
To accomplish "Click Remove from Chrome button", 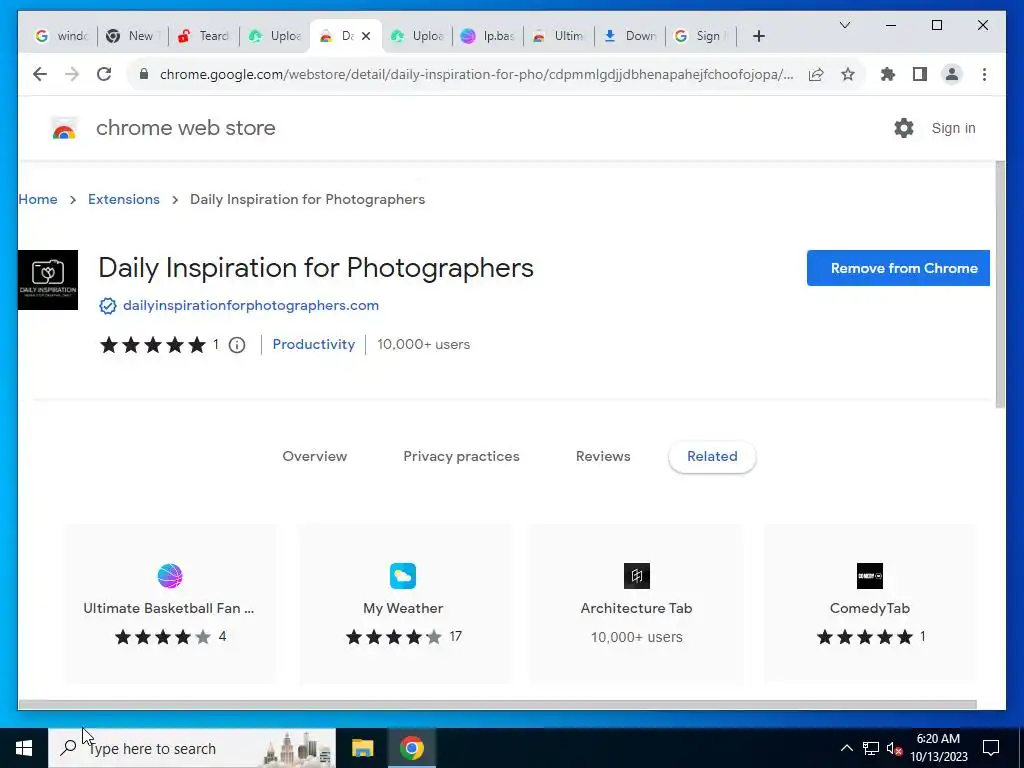I will 898,268.
